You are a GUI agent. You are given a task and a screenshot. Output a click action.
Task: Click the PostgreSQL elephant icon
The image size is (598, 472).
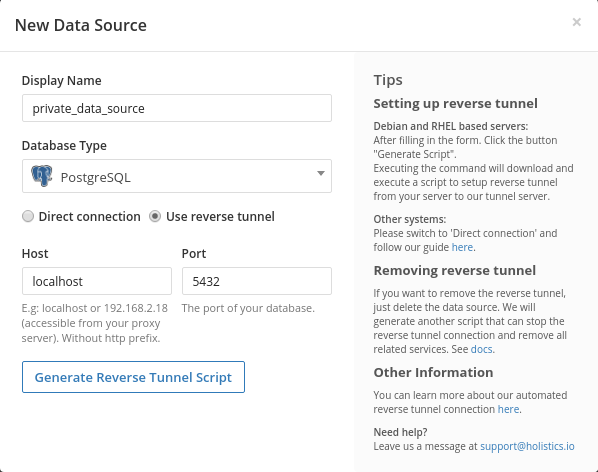pos(42,176)
